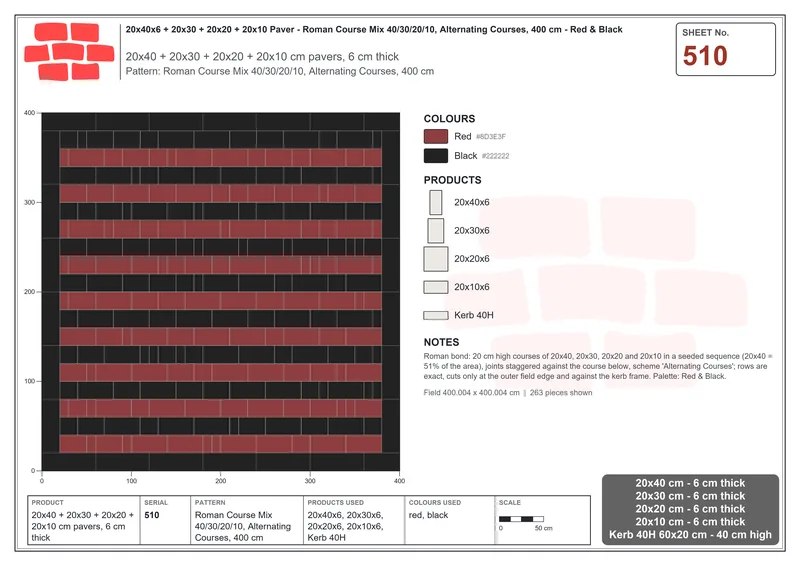Click the '20x40x6' product label
Image resolution: width=800 pixels, height=566 pixels.
471,203
